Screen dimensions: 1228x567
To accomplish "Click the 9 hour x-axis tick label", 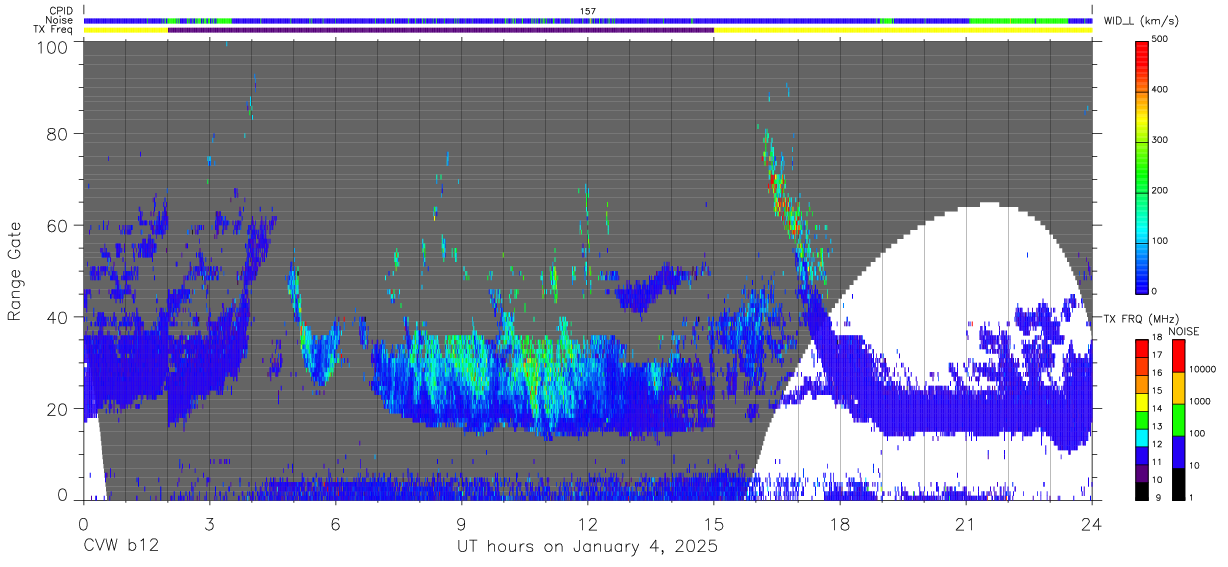I will [461, 522].
